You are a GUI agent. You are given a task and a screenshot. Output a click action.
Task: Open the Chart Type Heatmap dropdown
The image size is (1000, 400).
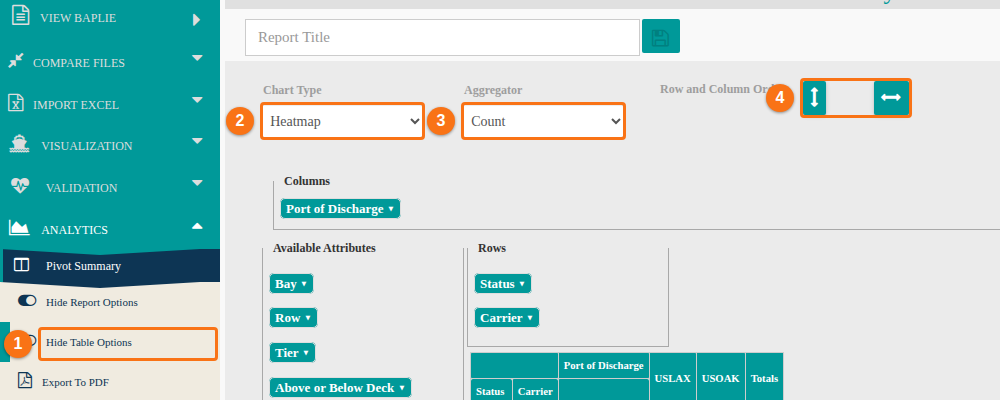[x=342, y=121]
